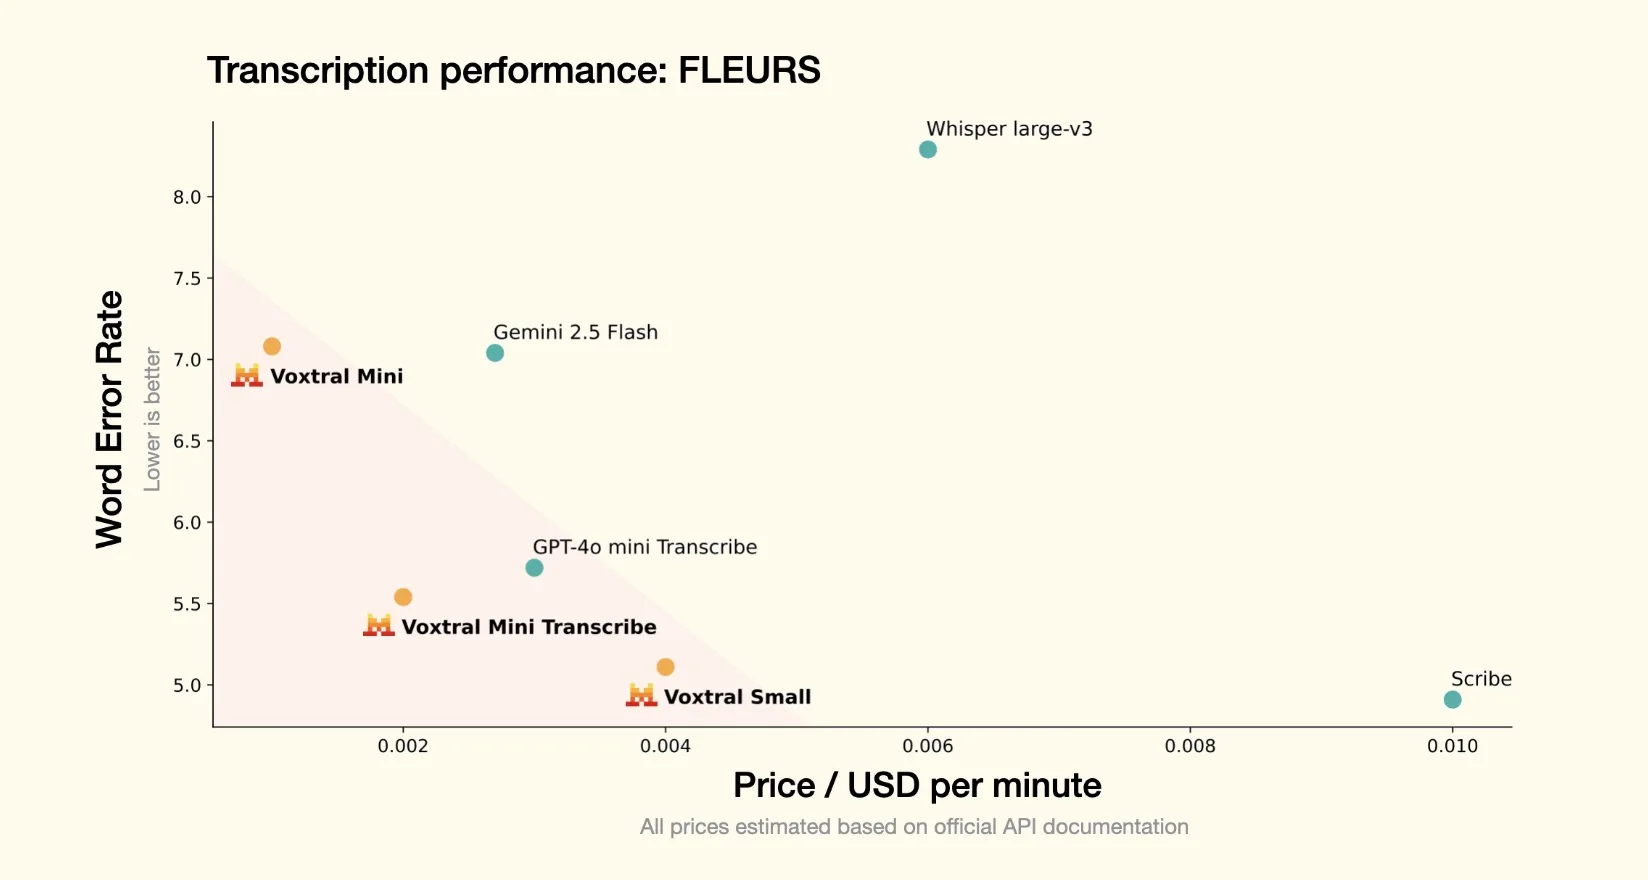Select the Gemini 2.5 Flash data point

point(495,353)
